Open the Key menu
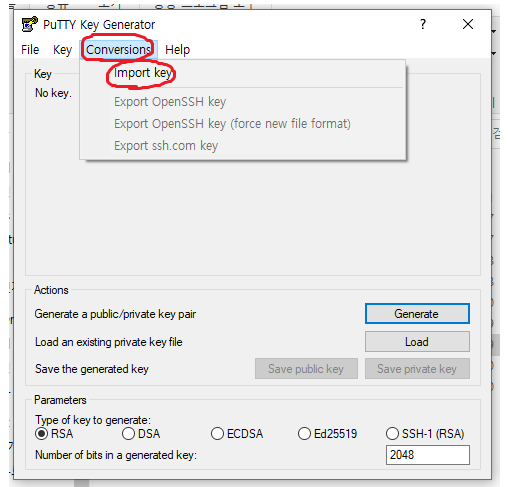The image size is (508, 487). (62, 50)
